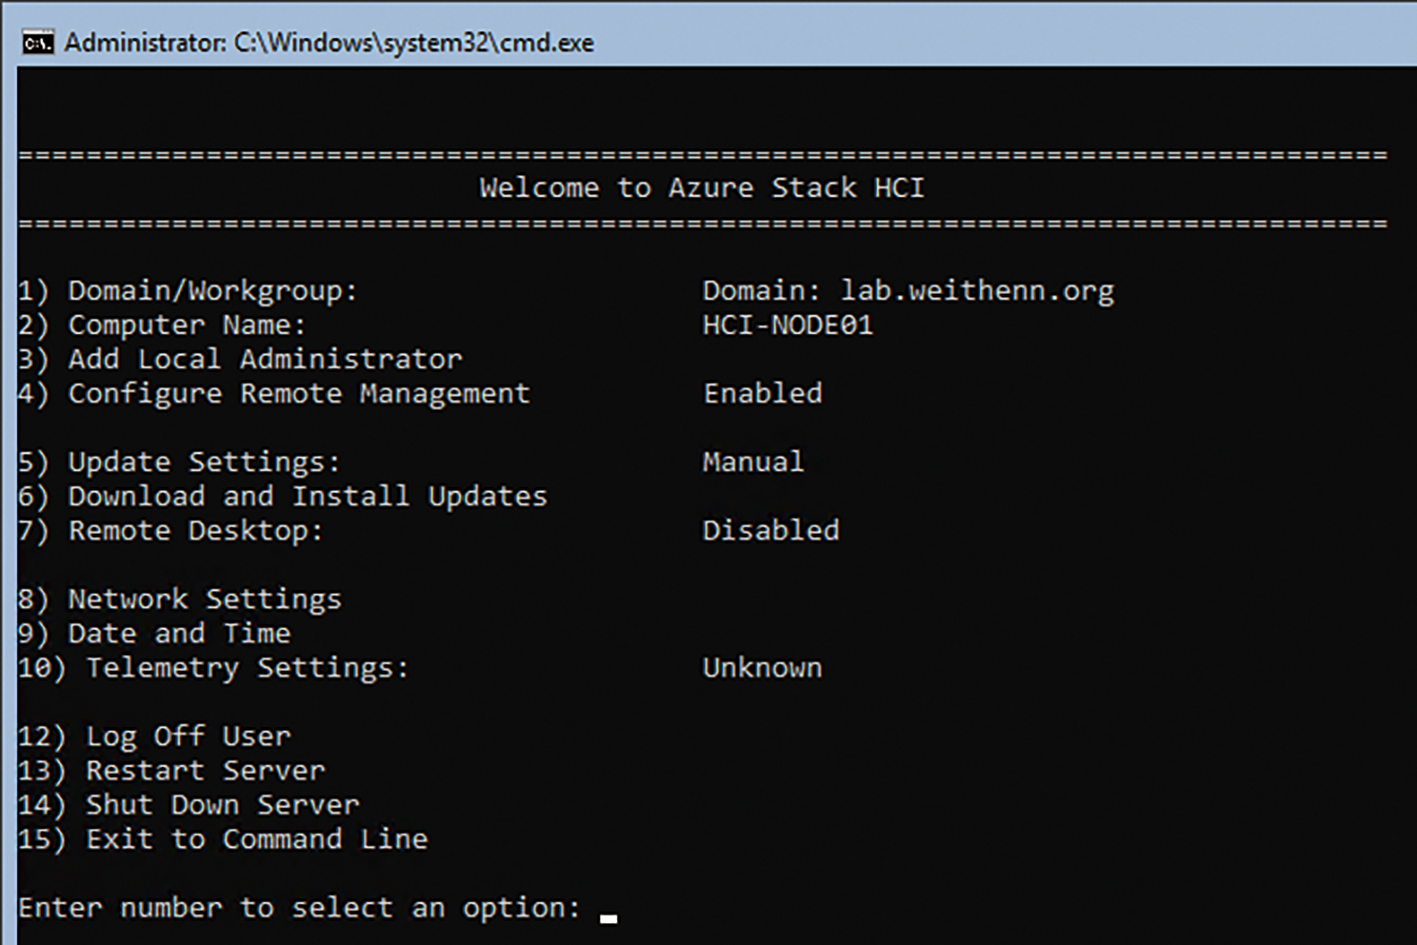Select the Update Settings entry
This screenshot has width=1417, height=945.
tap(179, 462)
